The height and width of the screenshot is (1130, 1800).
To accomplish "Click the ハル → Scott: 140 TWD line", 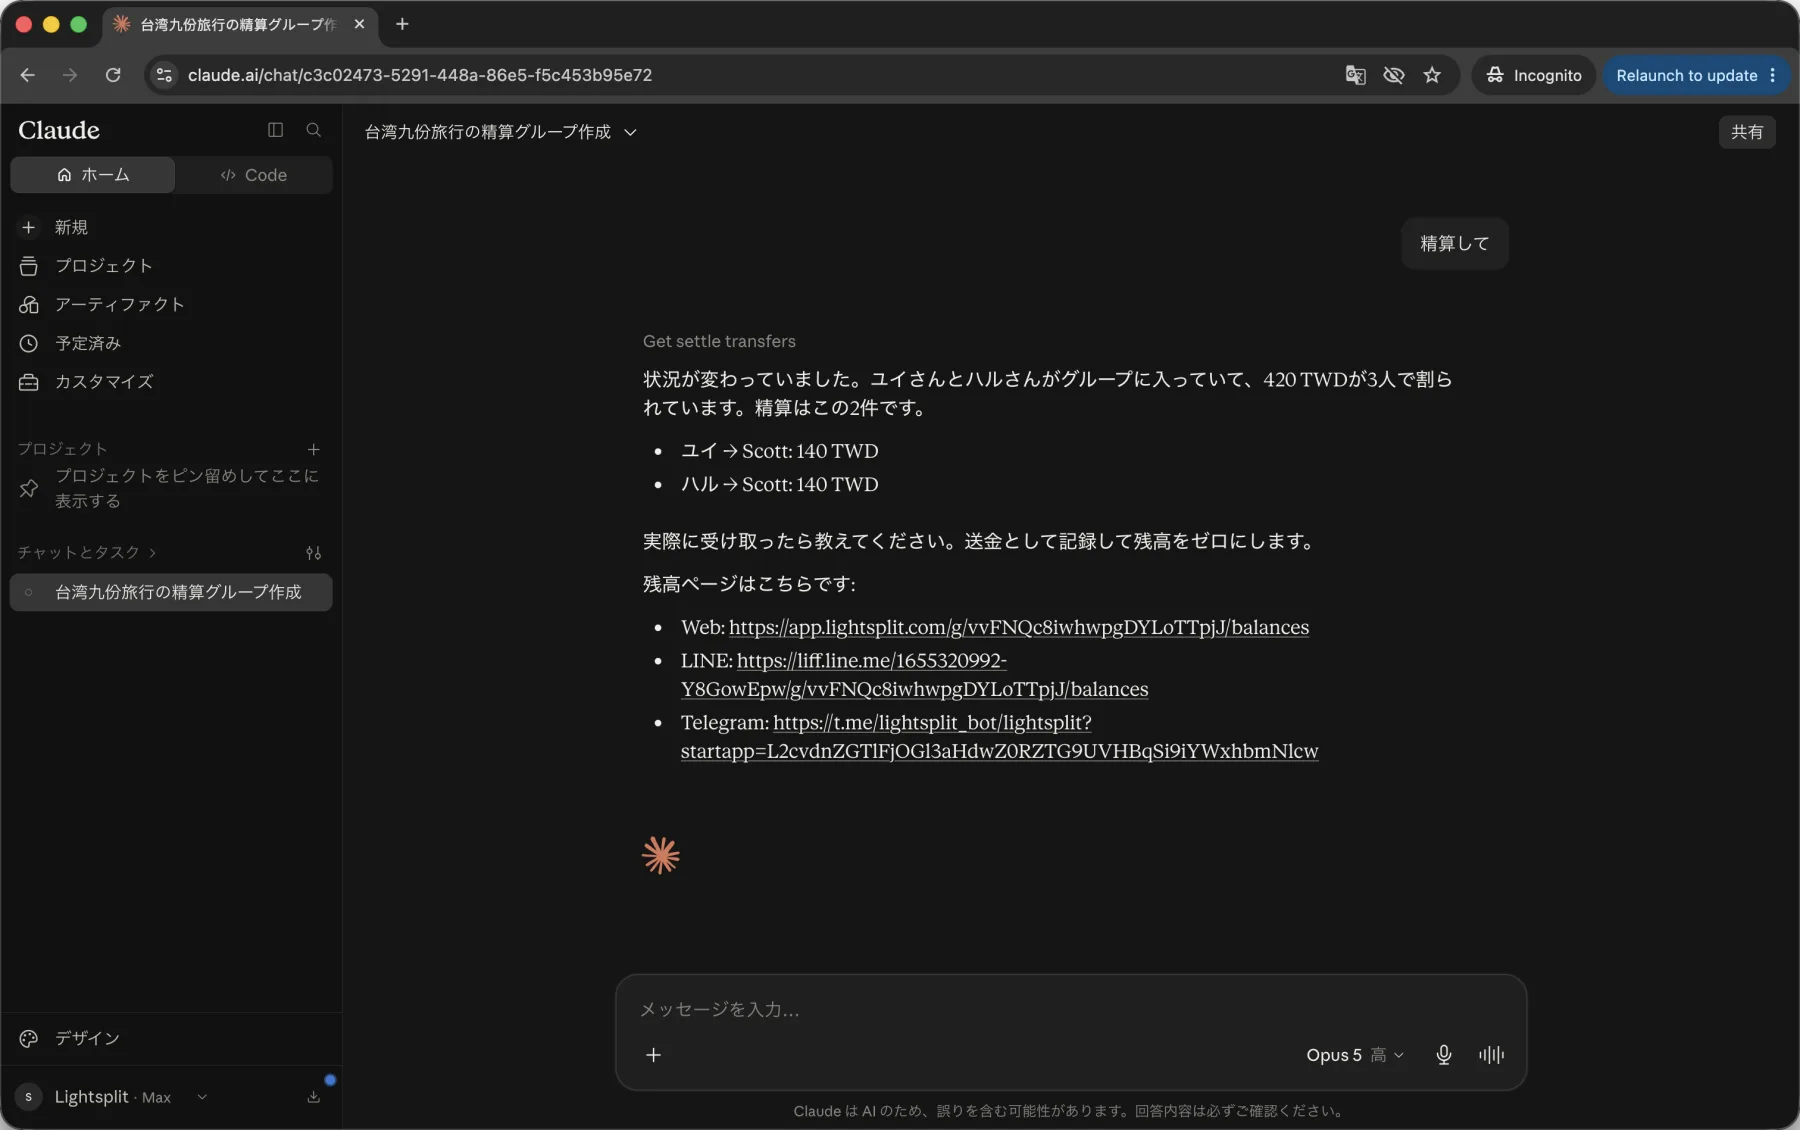I will coord(779,484).
